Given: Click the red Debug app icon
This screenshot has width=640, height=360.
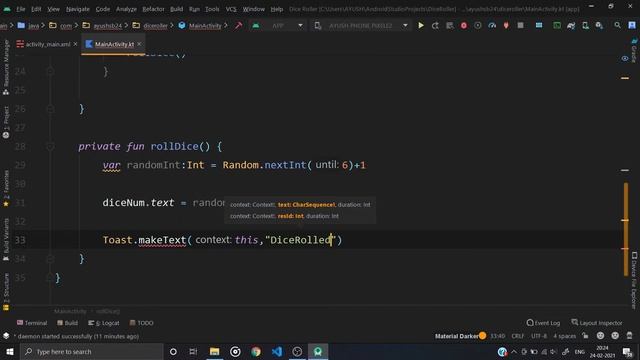Looking at the screenshot, I should point(464,25).
